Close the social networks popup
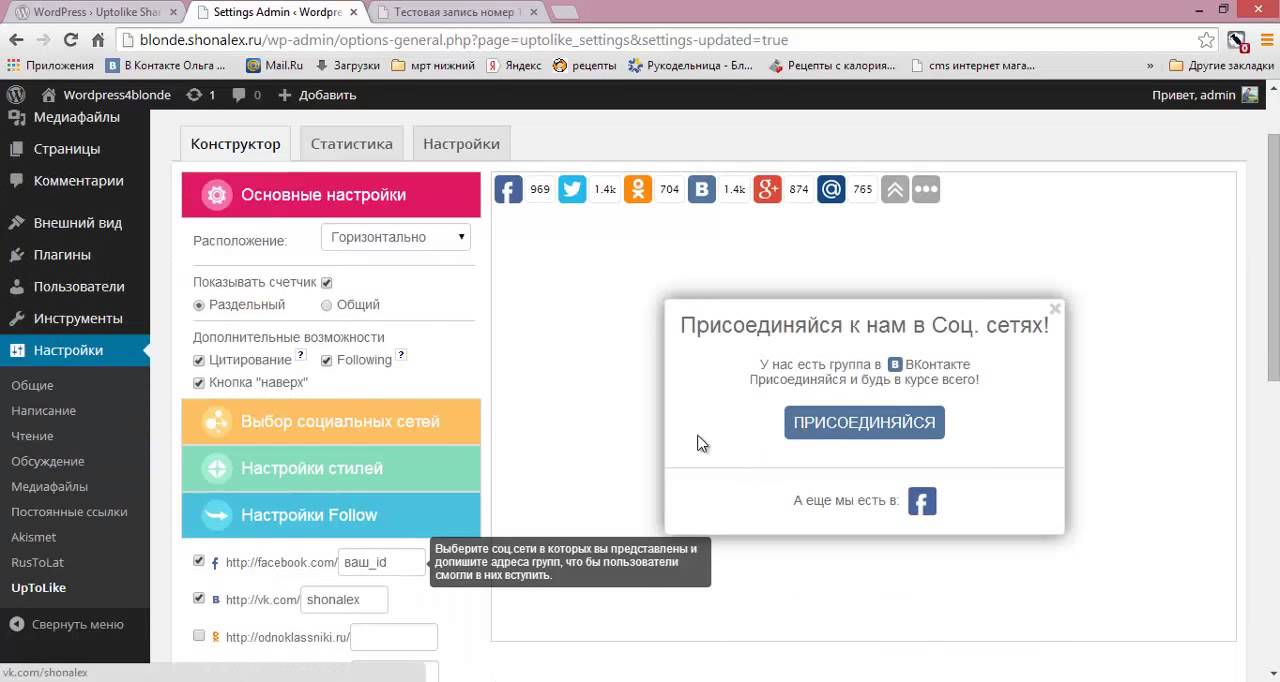The image size is (1280, 682). tap(1055, 309)
